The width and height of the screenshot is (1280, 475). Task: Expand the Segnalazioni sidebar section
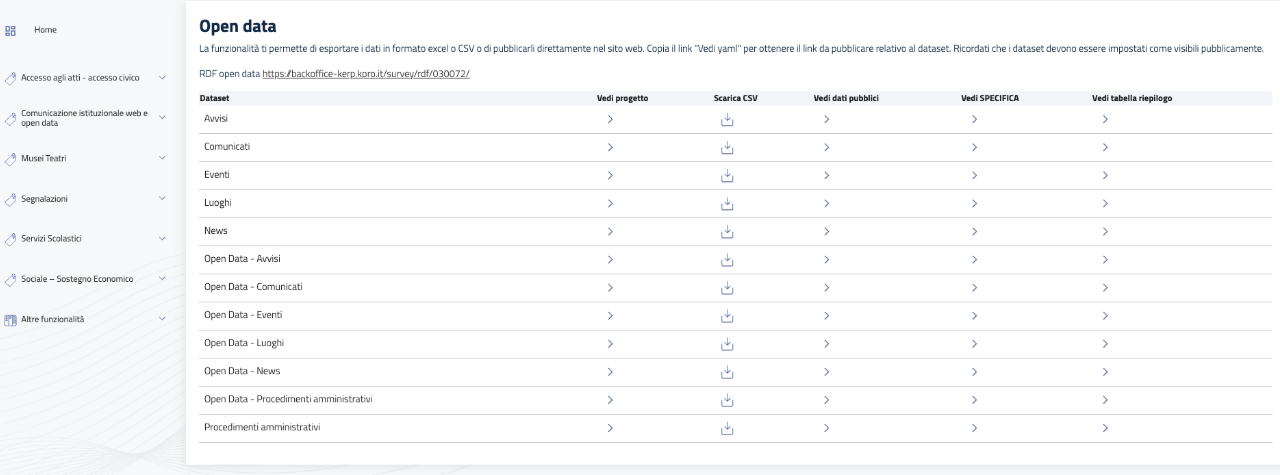click(x=162, y=198)
